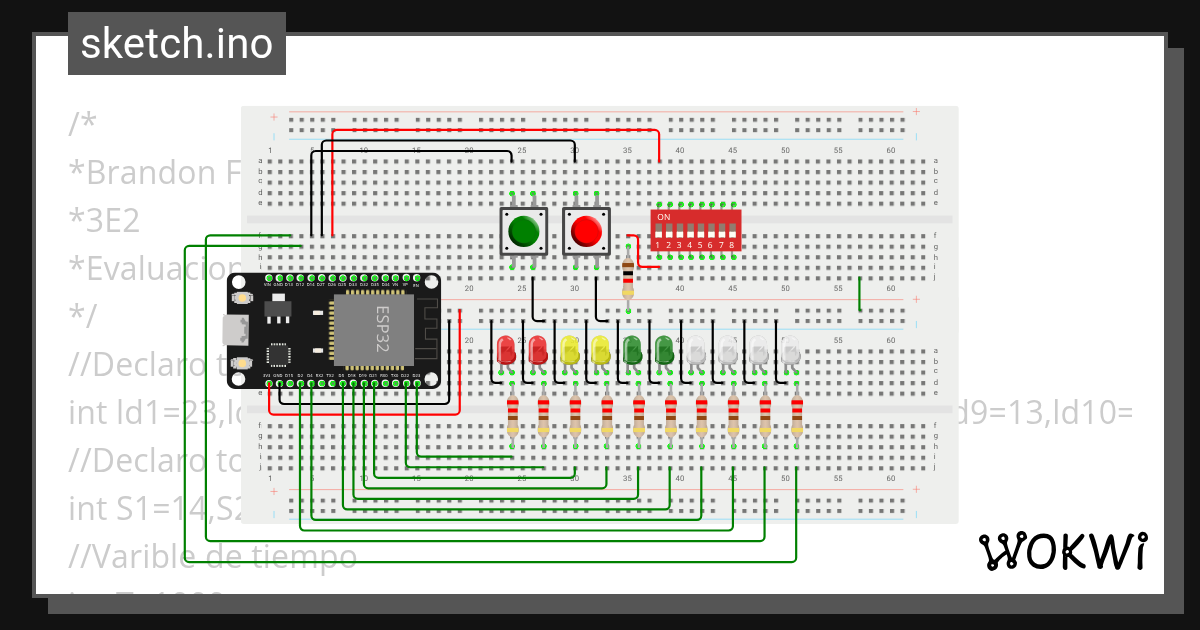
Task: Select a yellow LED on the breadboard
Action: [570, 350]
